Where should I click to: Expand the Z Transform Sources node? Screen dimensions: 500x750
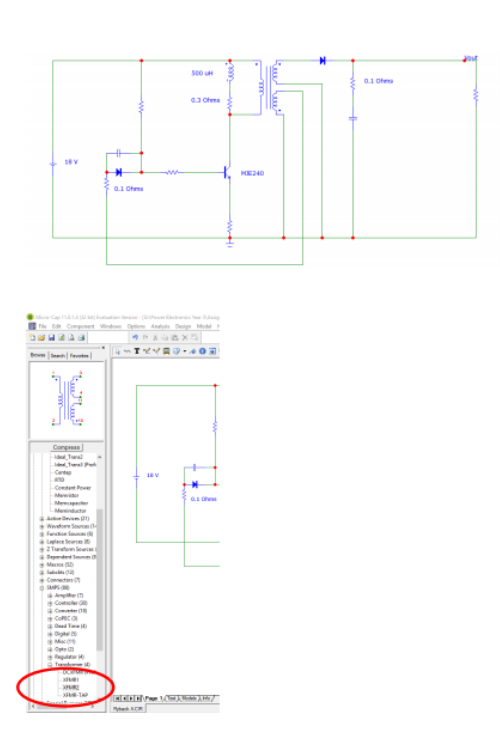click(x=42, y=549)
